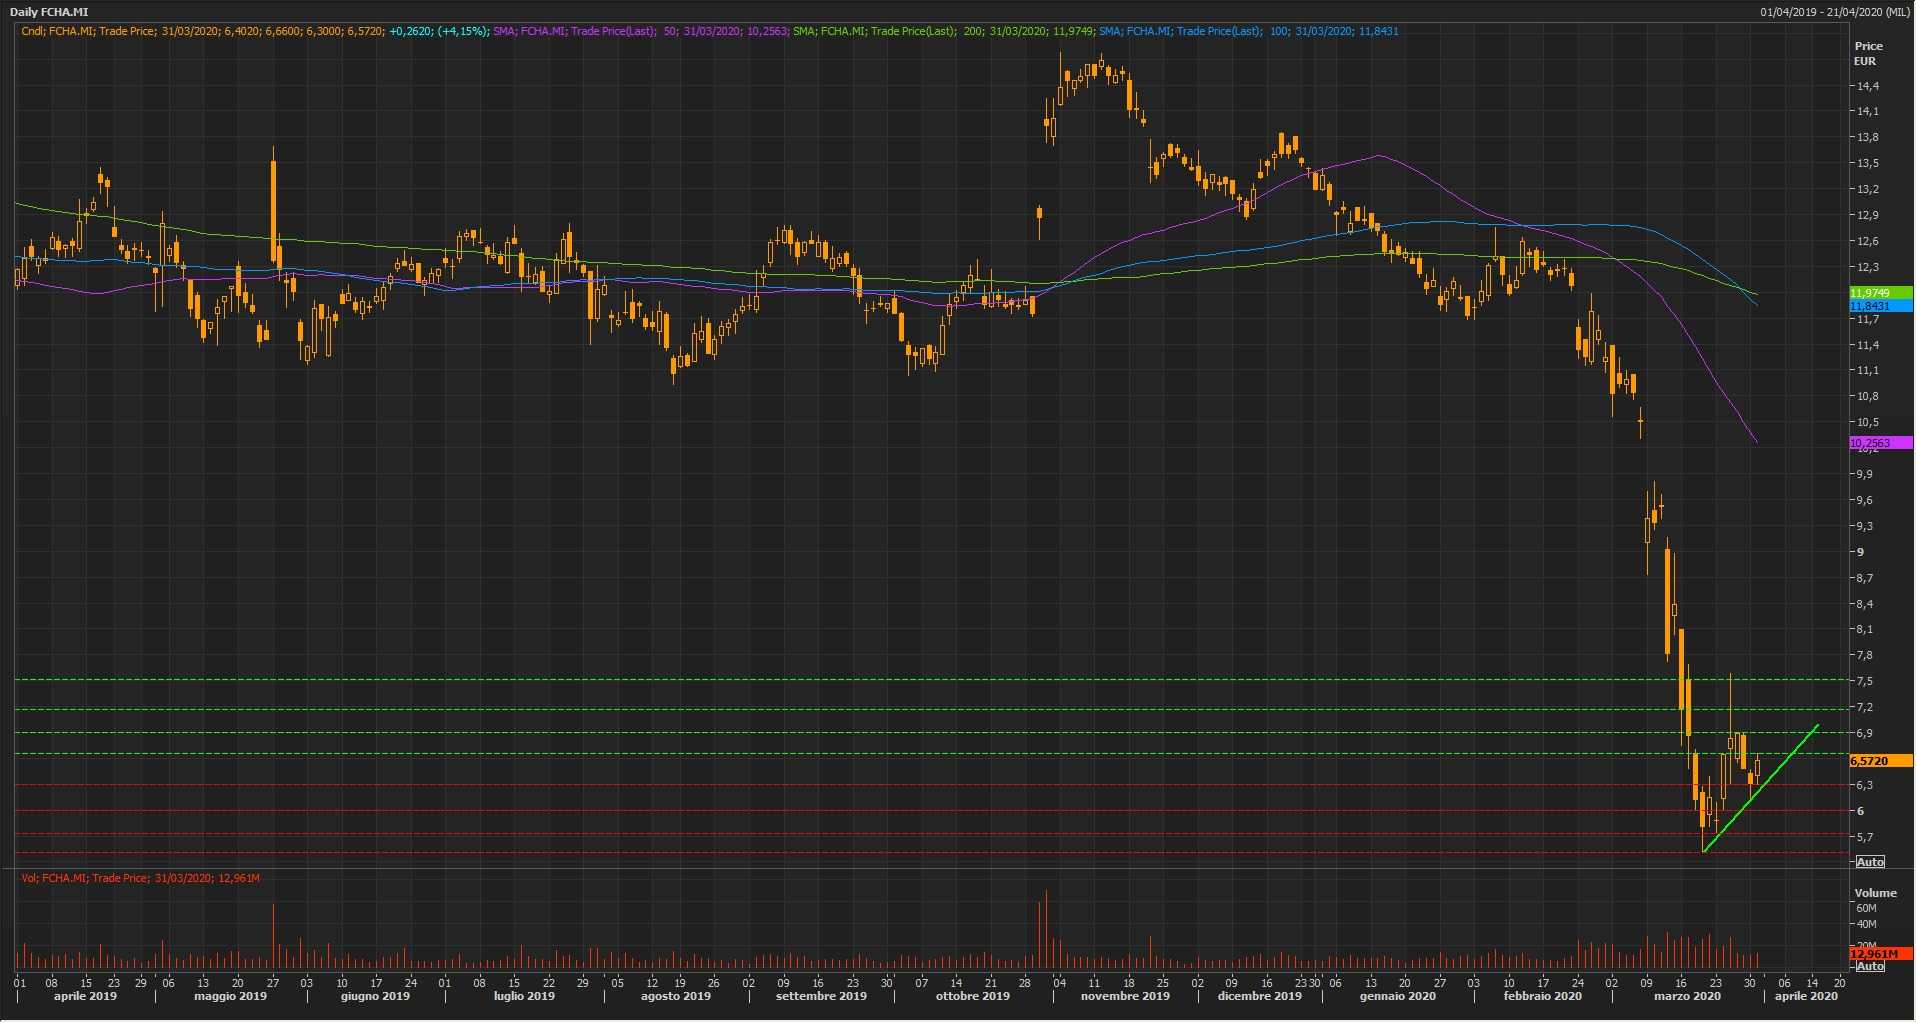Click the Volume axis label
Screen dimensions: 1916x1022
coord(1875,893)
